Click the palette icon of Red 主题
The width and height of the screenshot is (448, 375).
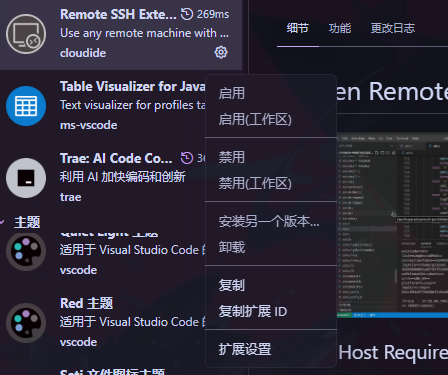click(x=26, y=323)
